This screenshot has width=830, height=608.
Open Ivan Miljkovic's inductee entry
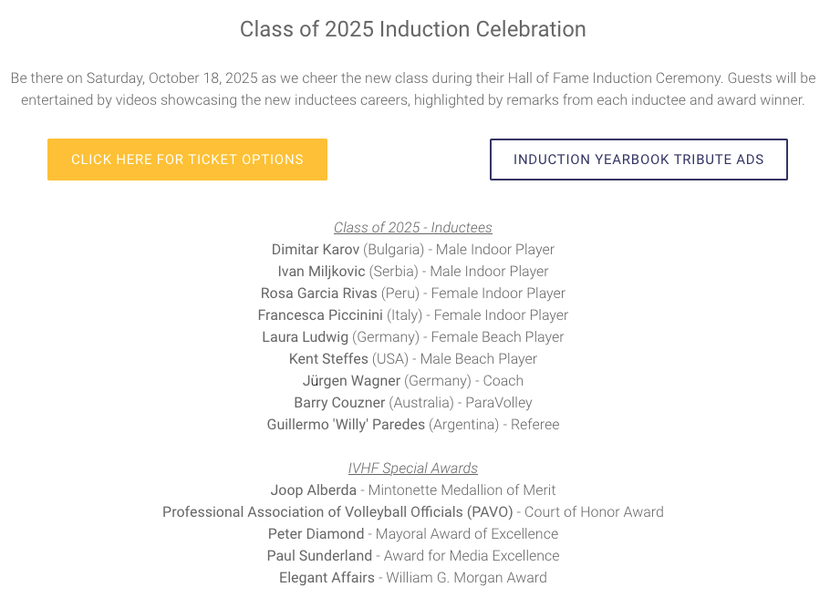click(x=321, y=271)
